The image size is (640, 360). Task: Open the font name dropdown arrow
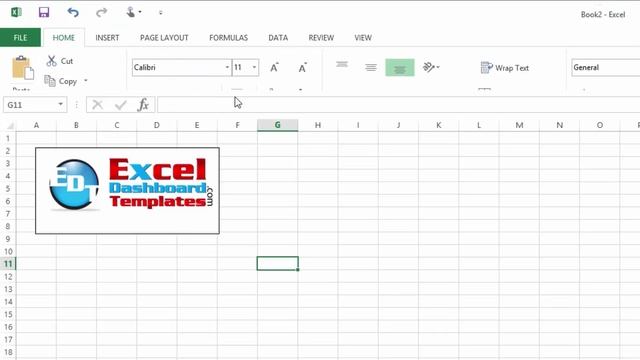click(x=227, y=67)
